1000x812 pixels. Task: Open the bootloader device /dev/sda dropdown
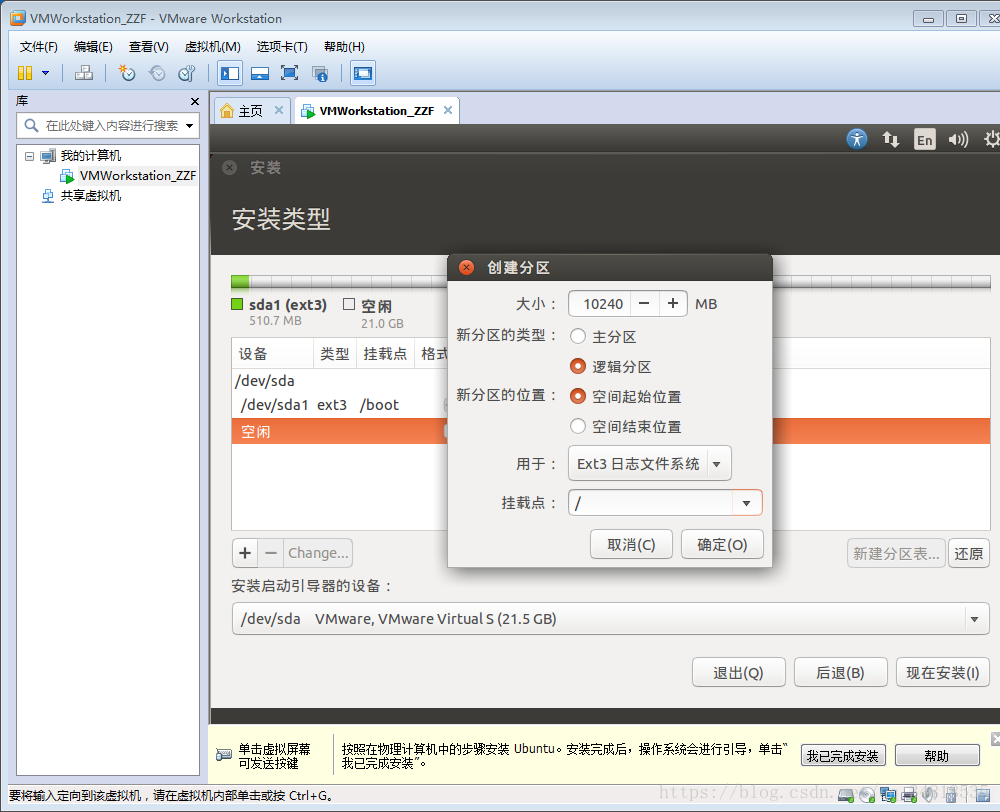(610, 618)
